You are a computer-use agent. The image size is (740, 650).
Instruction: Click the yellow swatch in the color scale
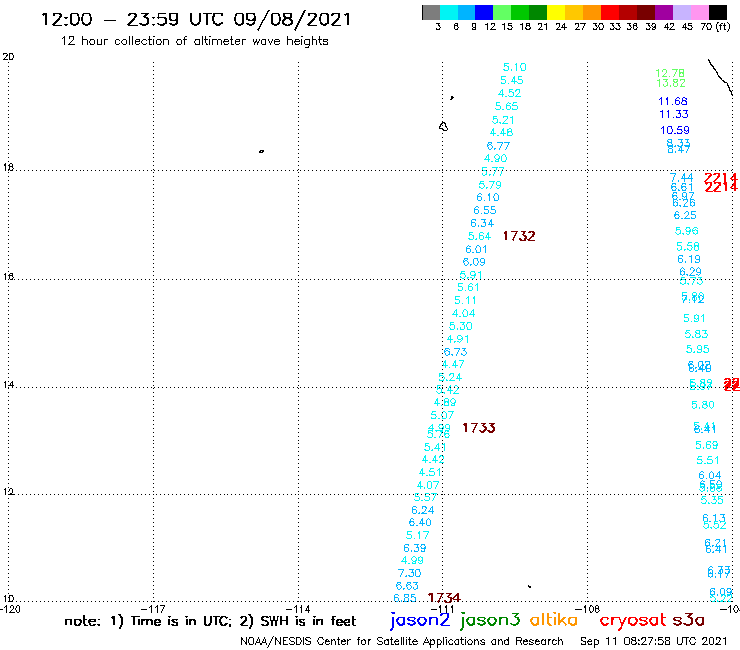click(x=556, y=12)
